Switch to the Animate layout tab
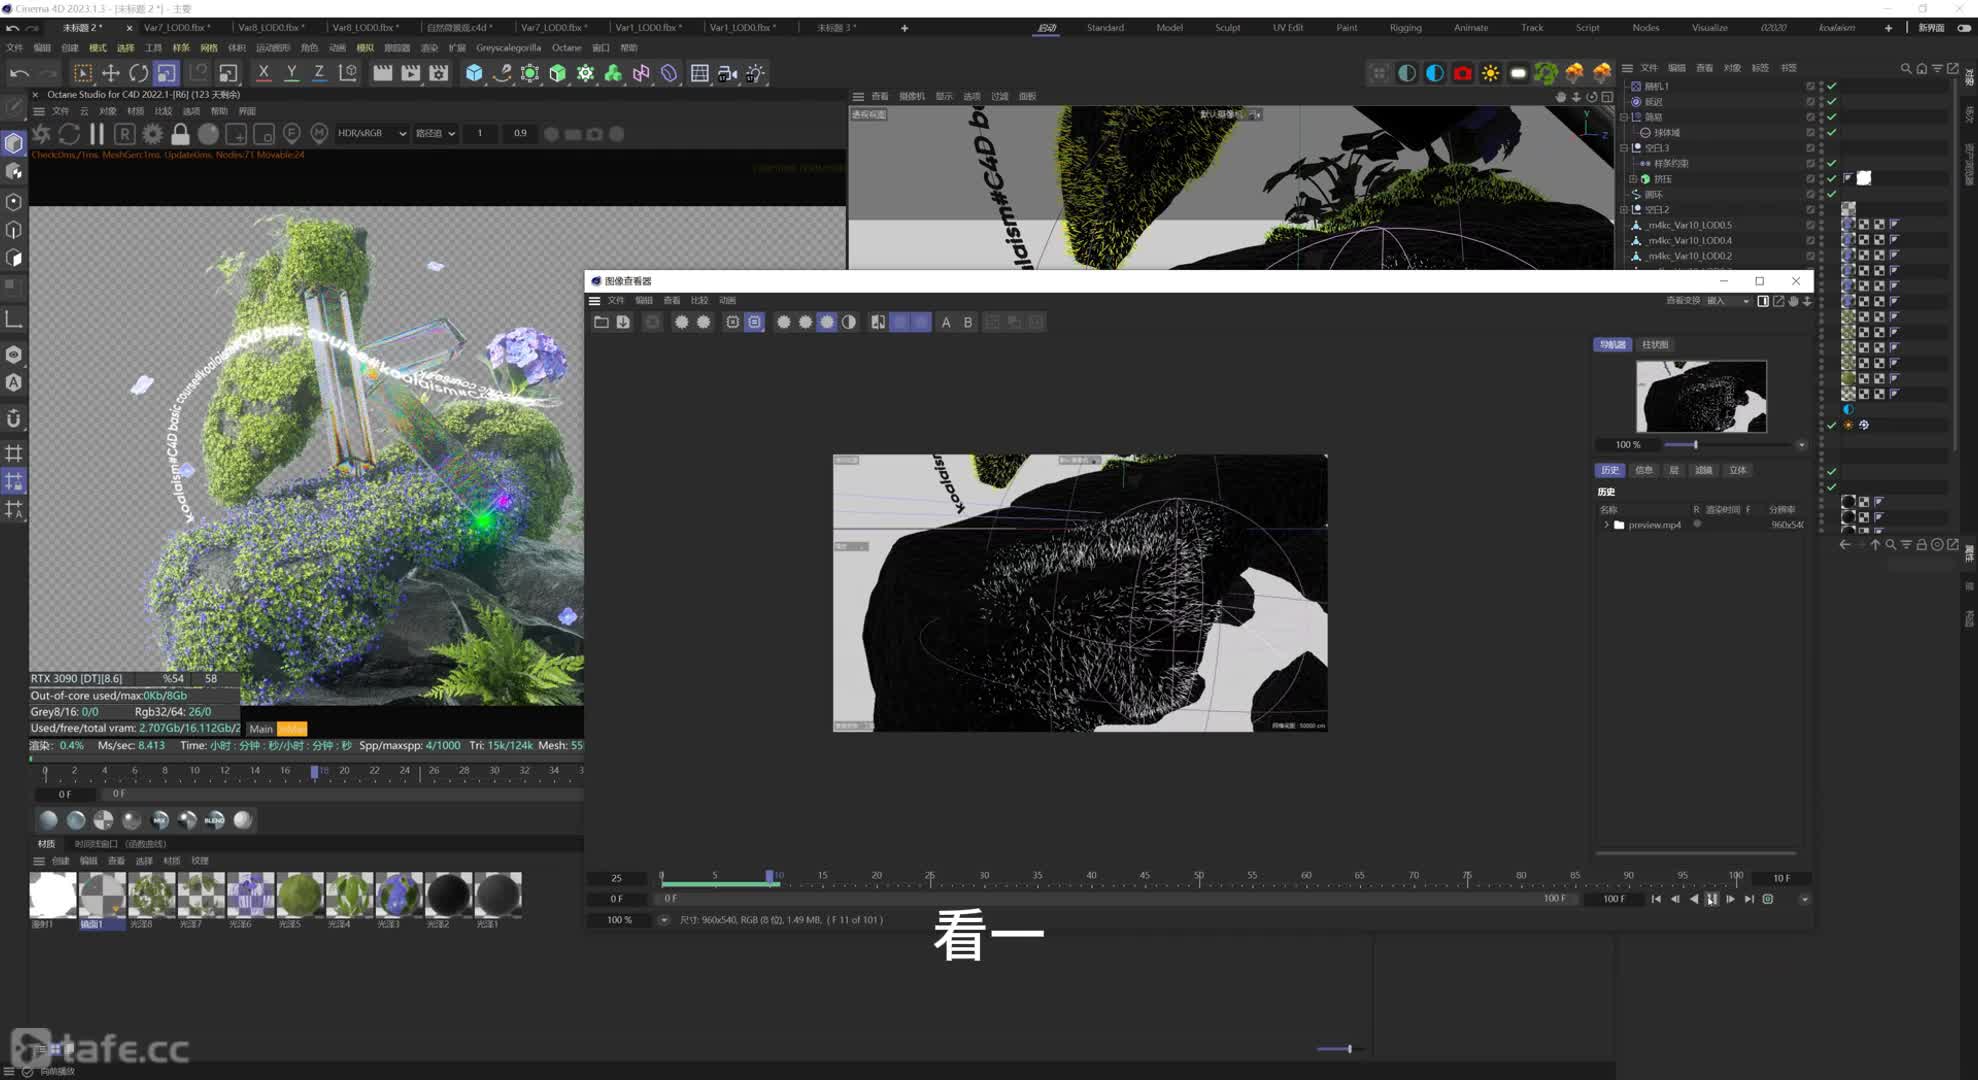Image resolution: width=1978 pixels, height=1080 pixels. tap(1470, 28)
